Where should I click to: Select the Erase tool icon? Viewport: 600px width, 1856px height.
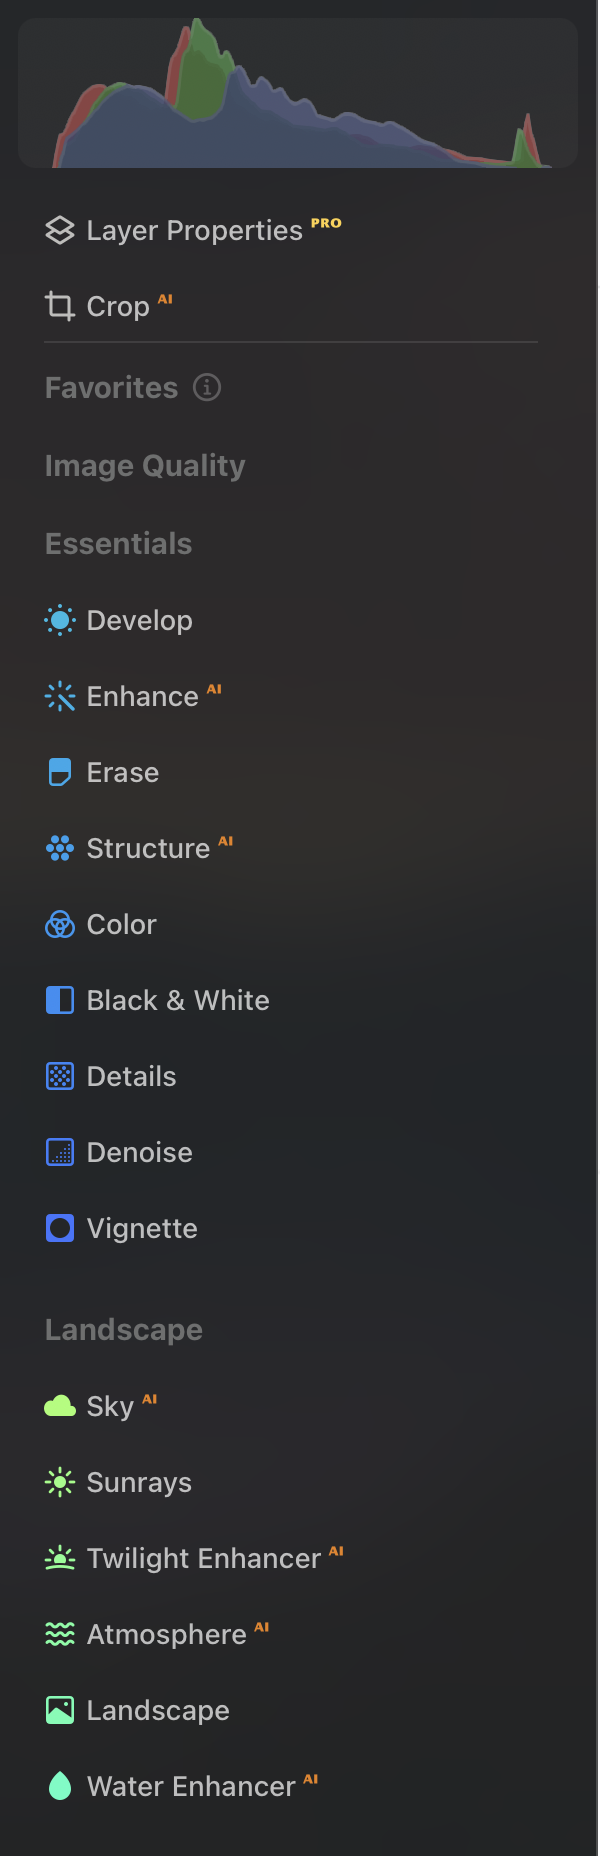[60, 772]
